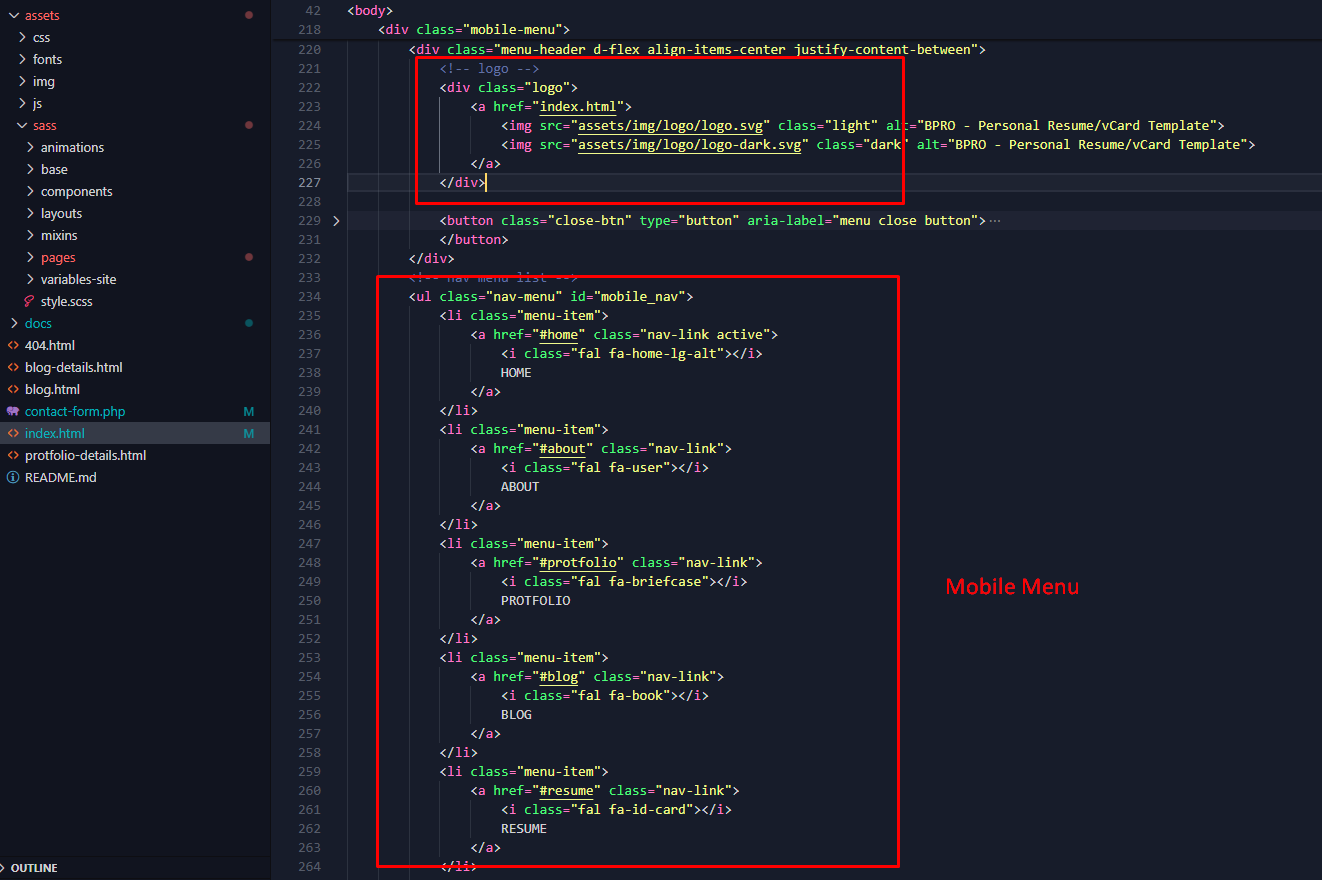Viewport: 1322px width, 880px height.
Task: Collapse the sass folder
Action: pos(23,125)
